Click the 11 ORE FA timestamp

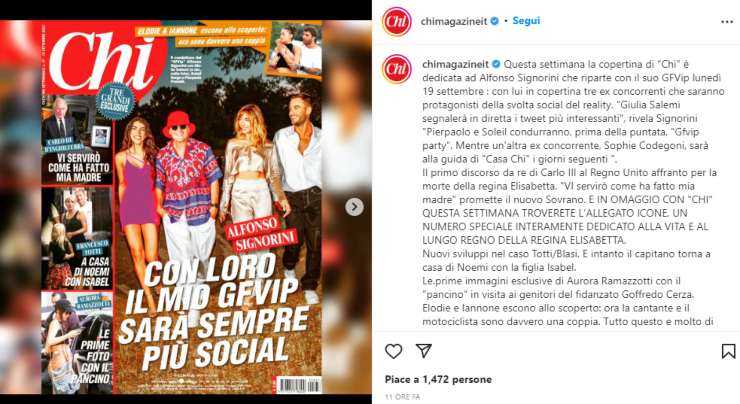click(x=402, y=397)
